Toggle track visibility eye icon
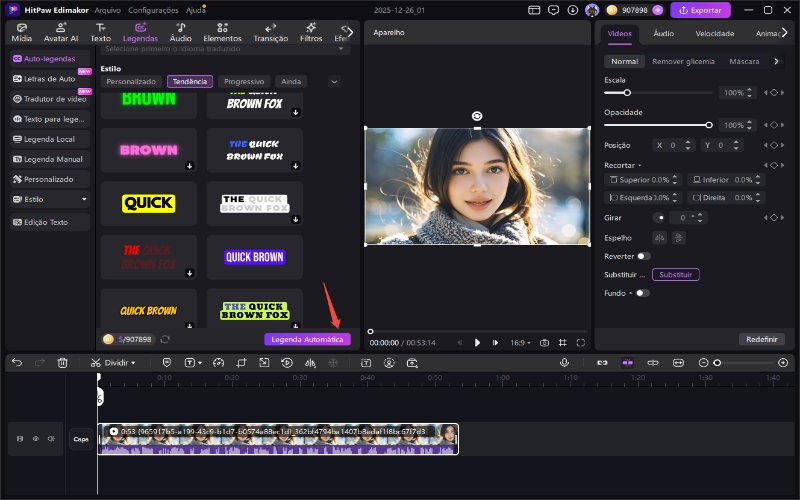Viewport: 800px width, 500px height. (35, 438)
